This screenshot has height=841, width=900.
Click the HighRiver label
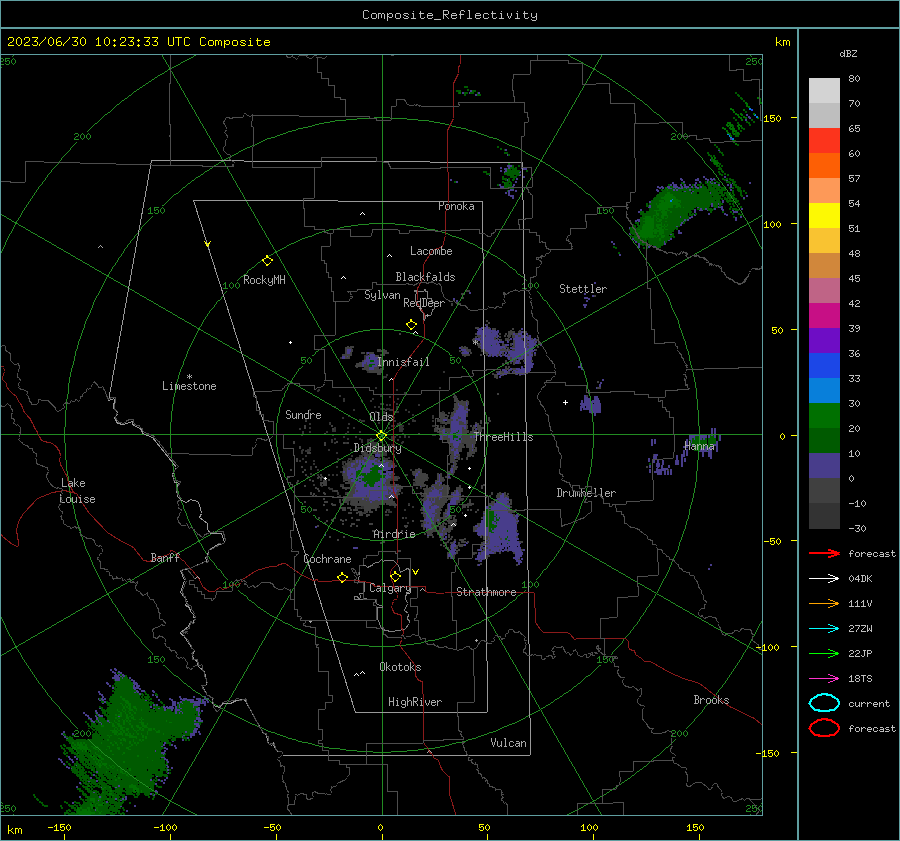(x=415, y=702)
